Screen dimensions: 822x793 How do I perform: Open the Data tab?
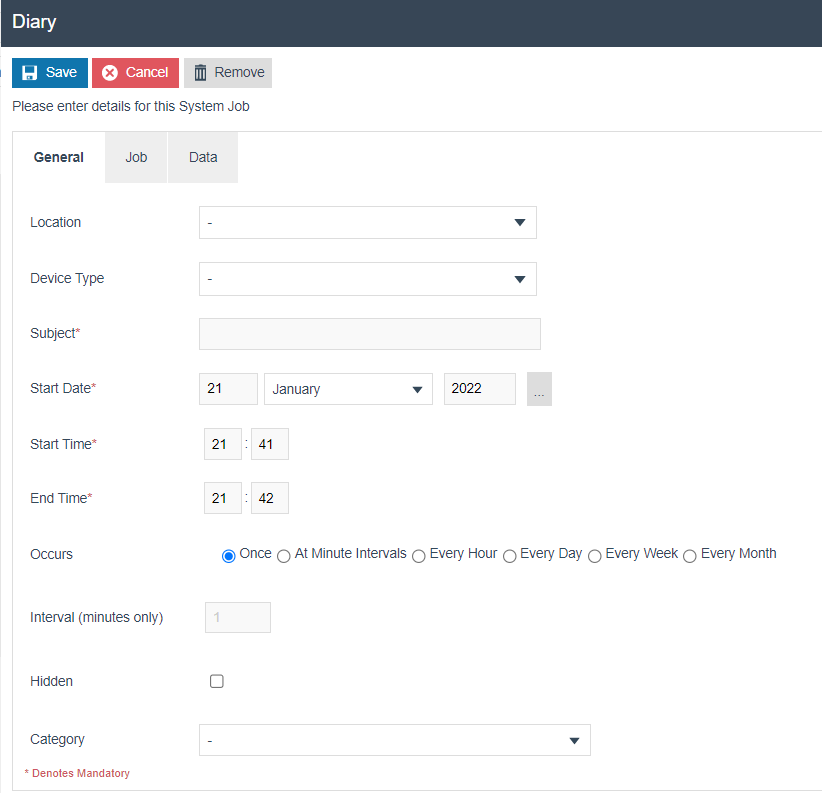point(203,157)
